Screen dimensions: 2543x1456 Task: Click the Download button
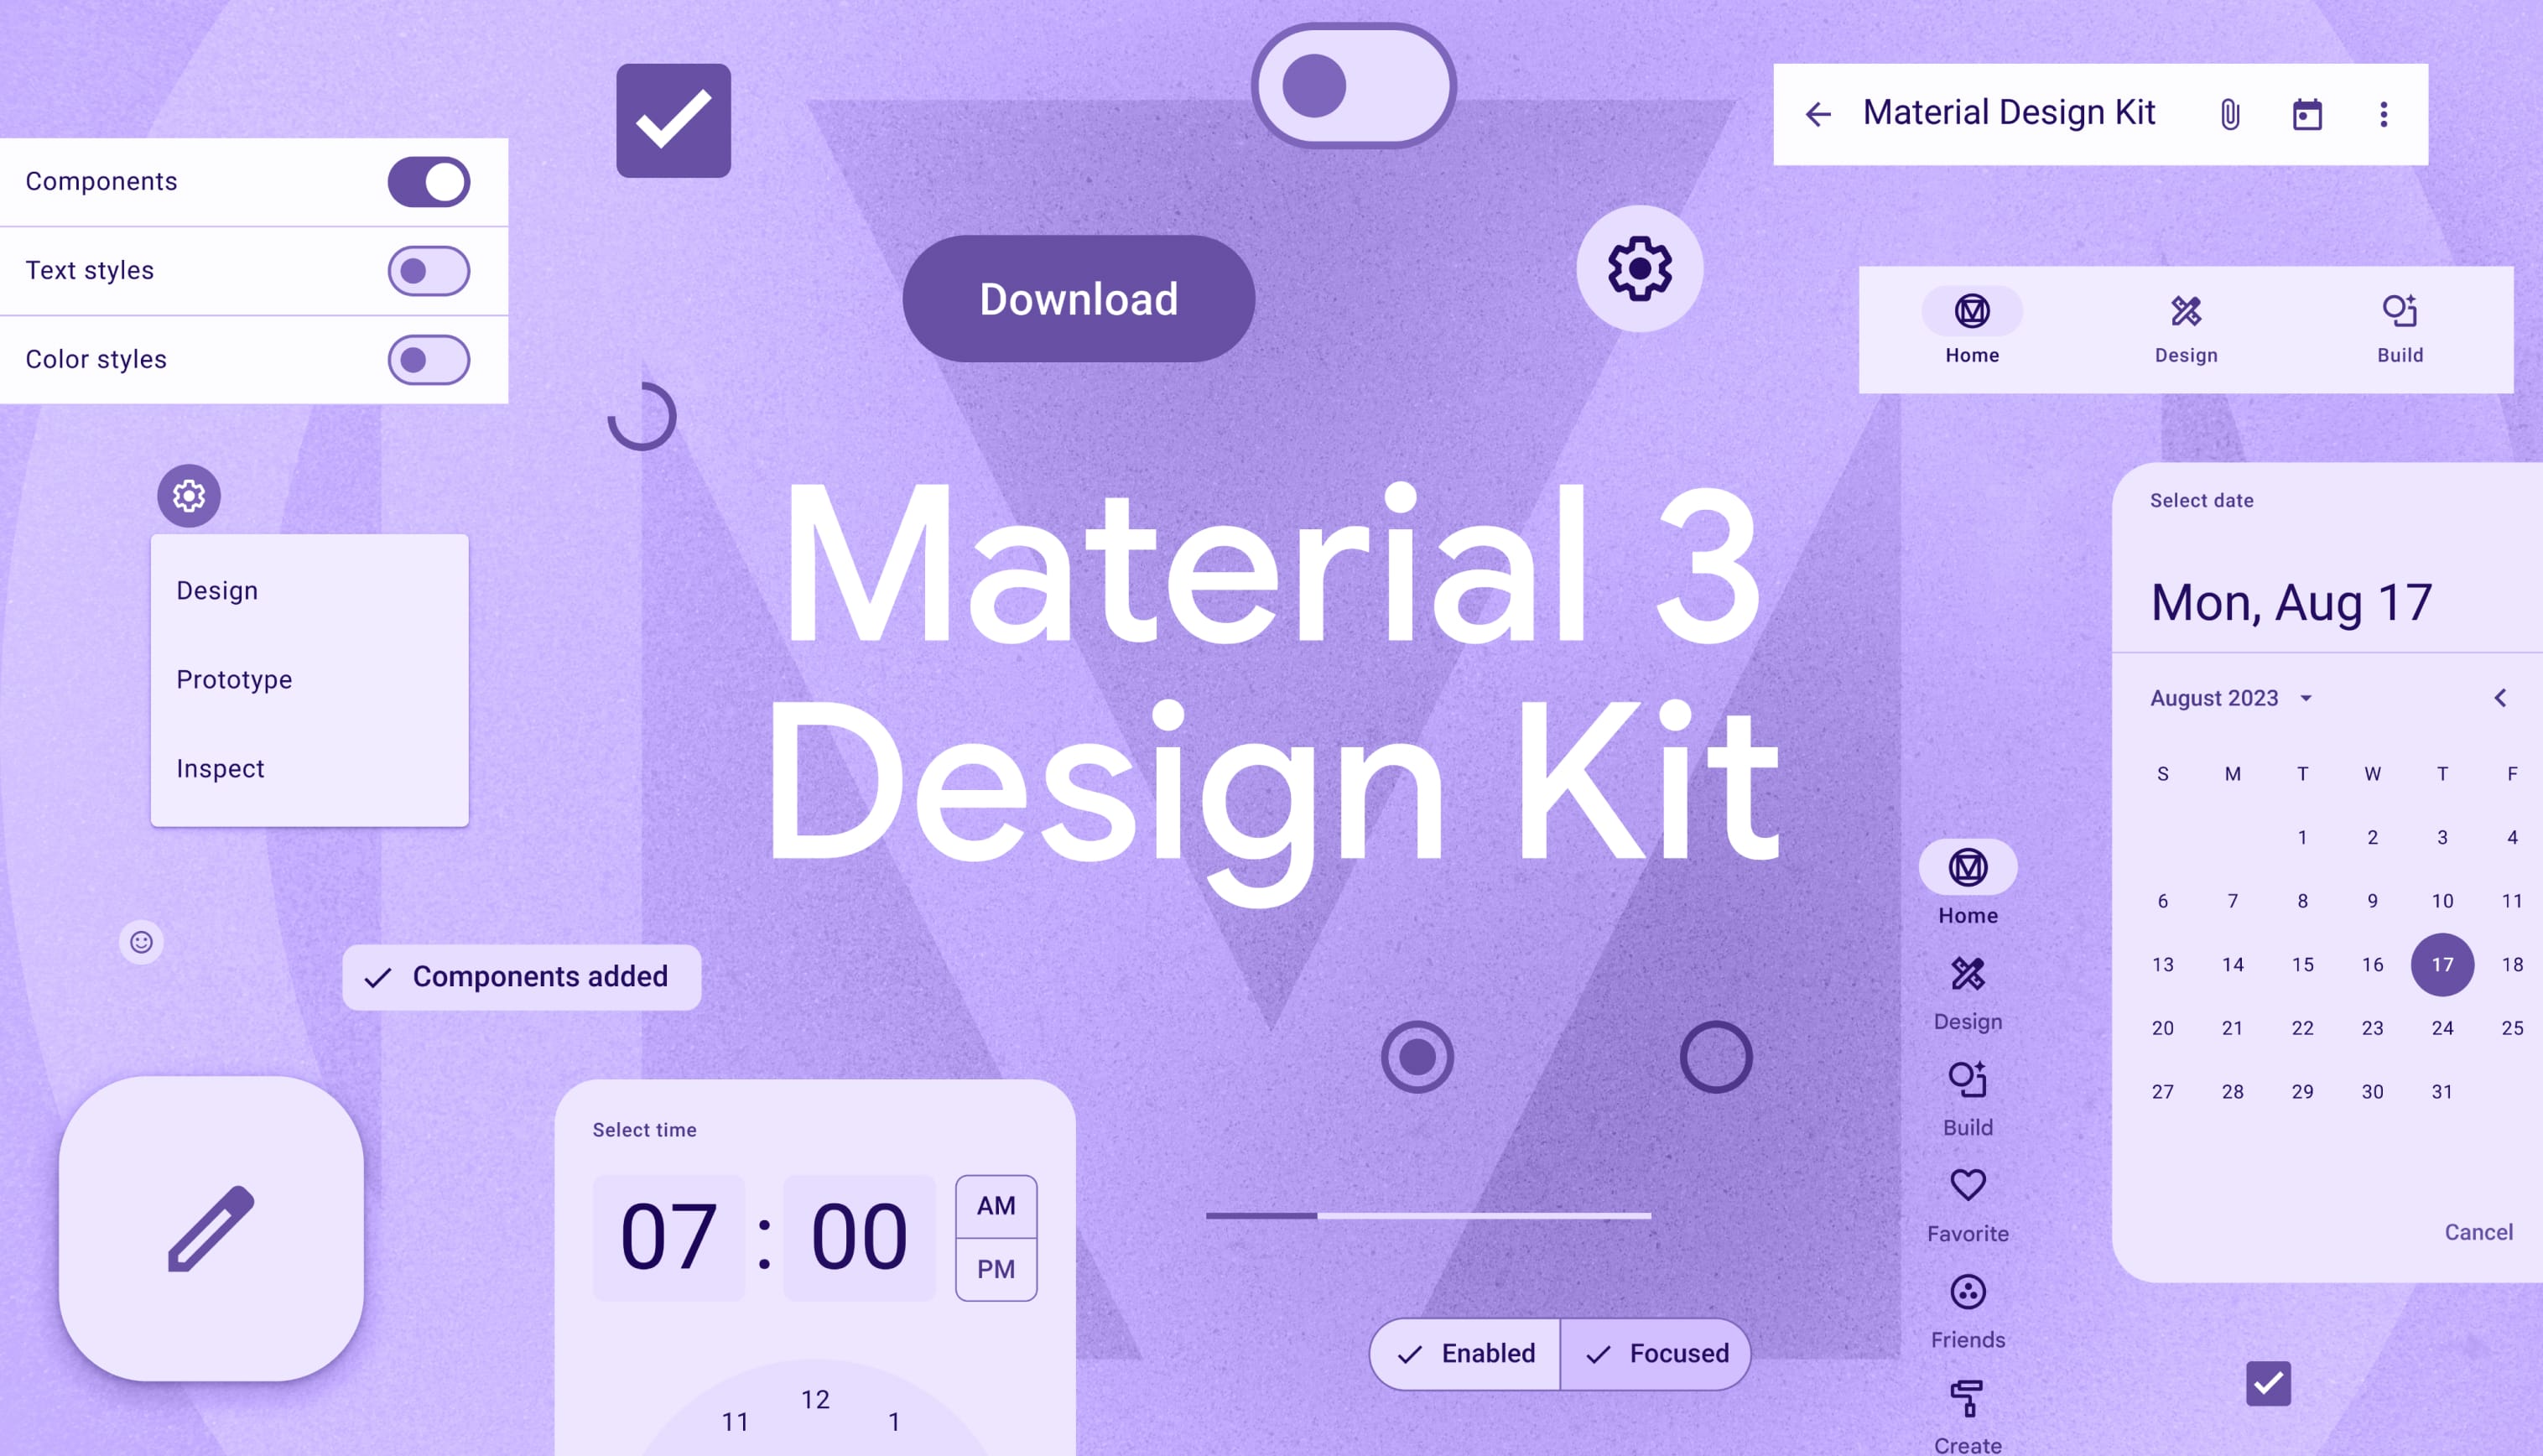(1078, 299)
